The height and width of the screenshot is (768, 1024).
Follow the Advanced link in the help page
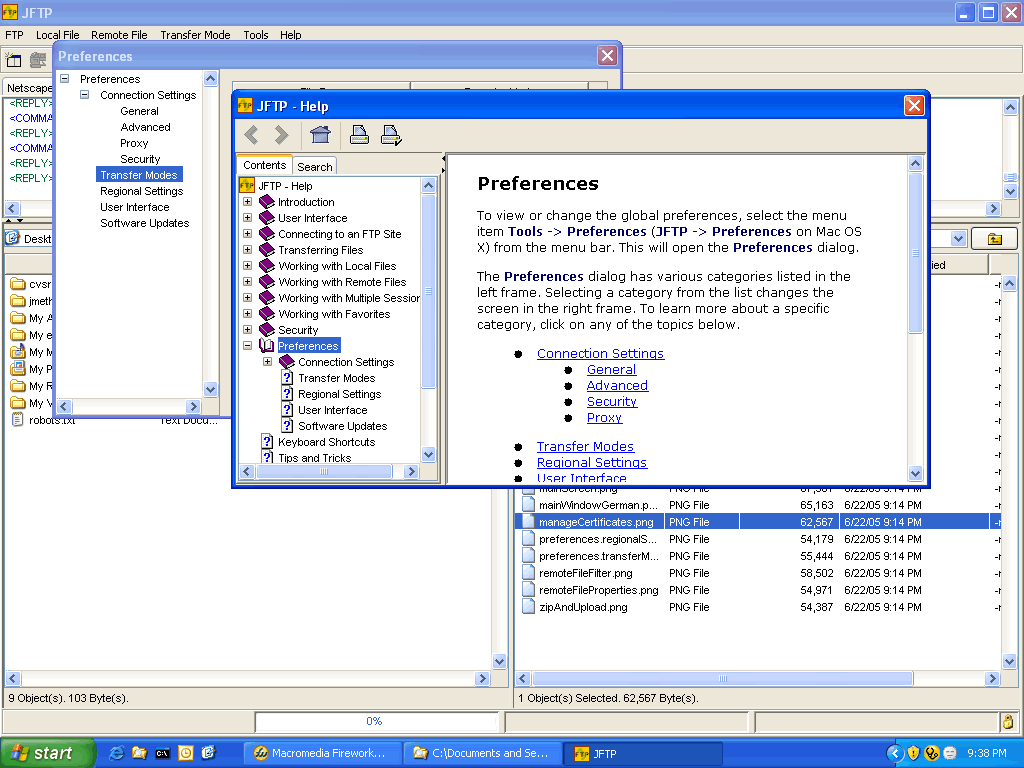[x=617, y=385]
